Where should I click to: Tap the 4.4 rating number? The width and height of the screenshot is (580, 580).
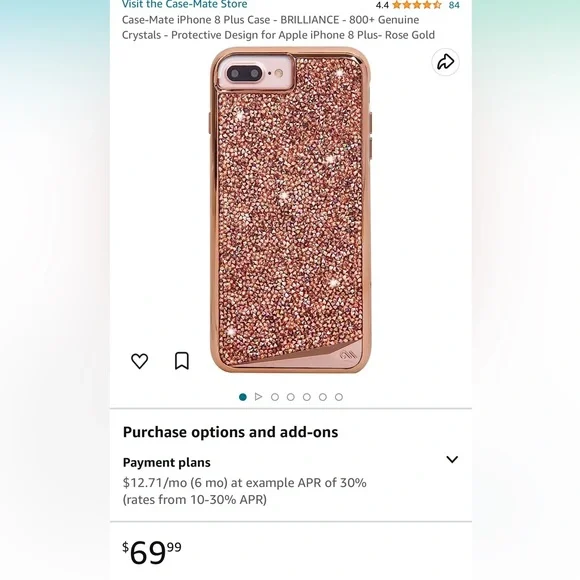[x=382, y=5]
